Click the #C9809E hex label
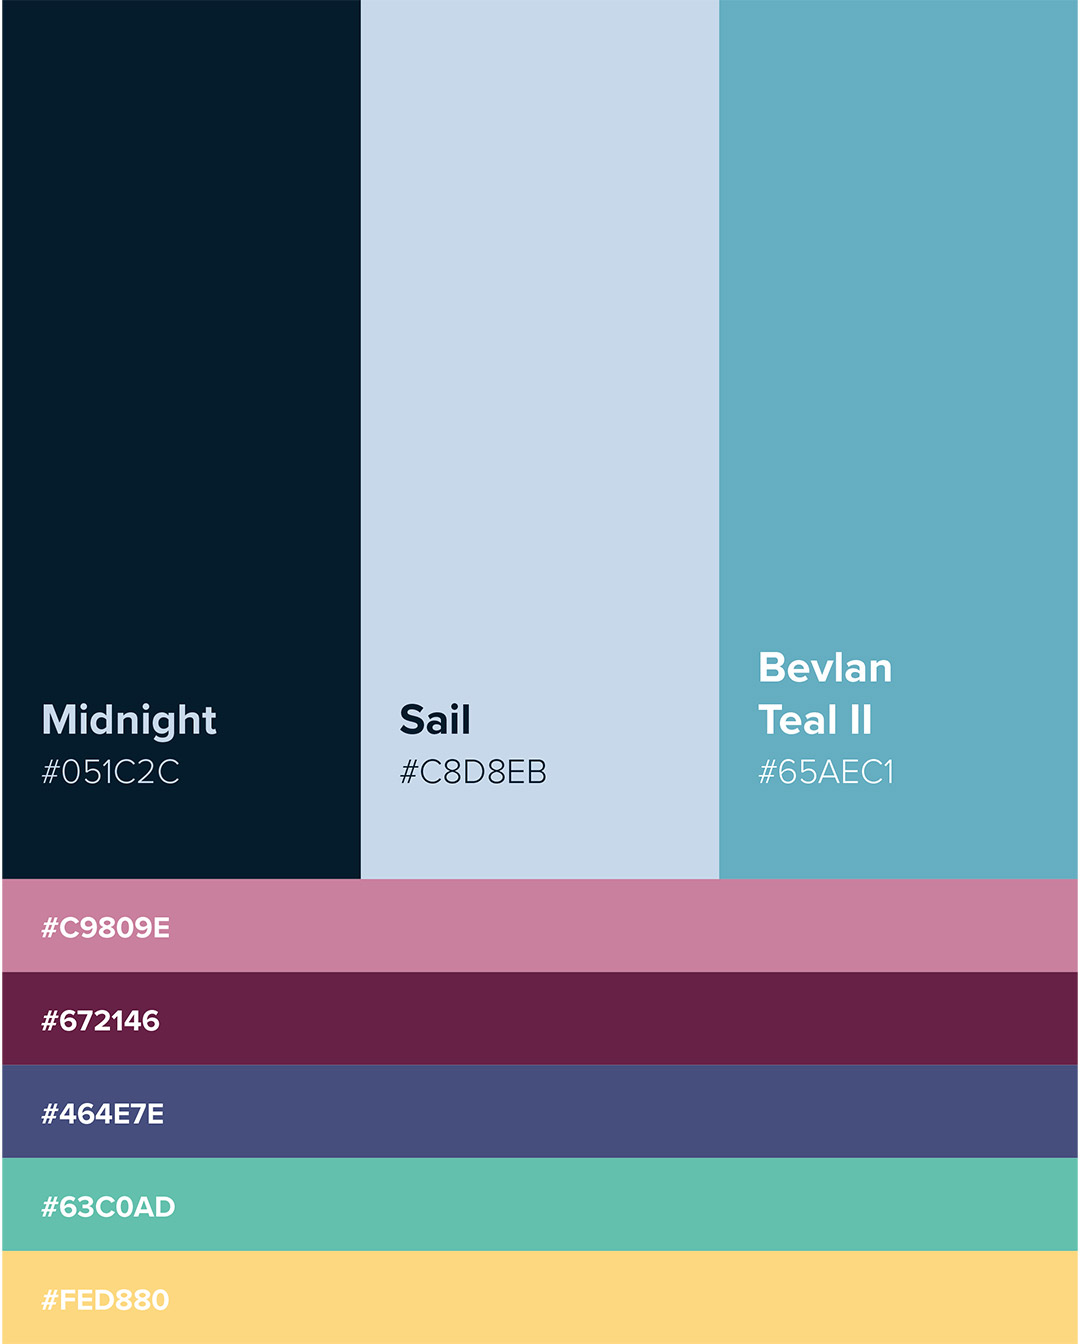The height and width of the screenshot is (1344, 1080). coord(106,928)
